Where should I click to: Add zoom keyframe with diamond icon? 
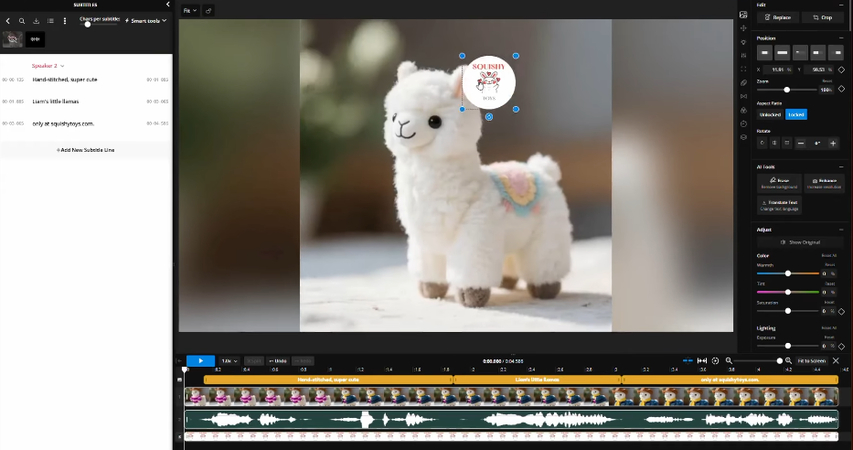point(841,89)
